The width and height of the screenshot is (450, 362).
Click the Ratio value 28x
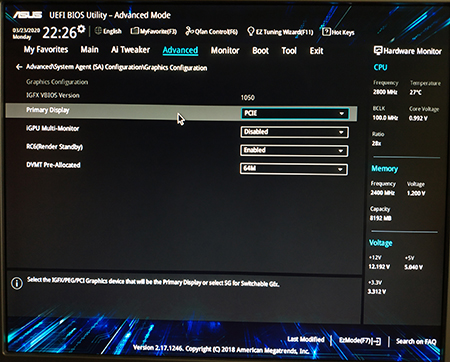point(376,143)
